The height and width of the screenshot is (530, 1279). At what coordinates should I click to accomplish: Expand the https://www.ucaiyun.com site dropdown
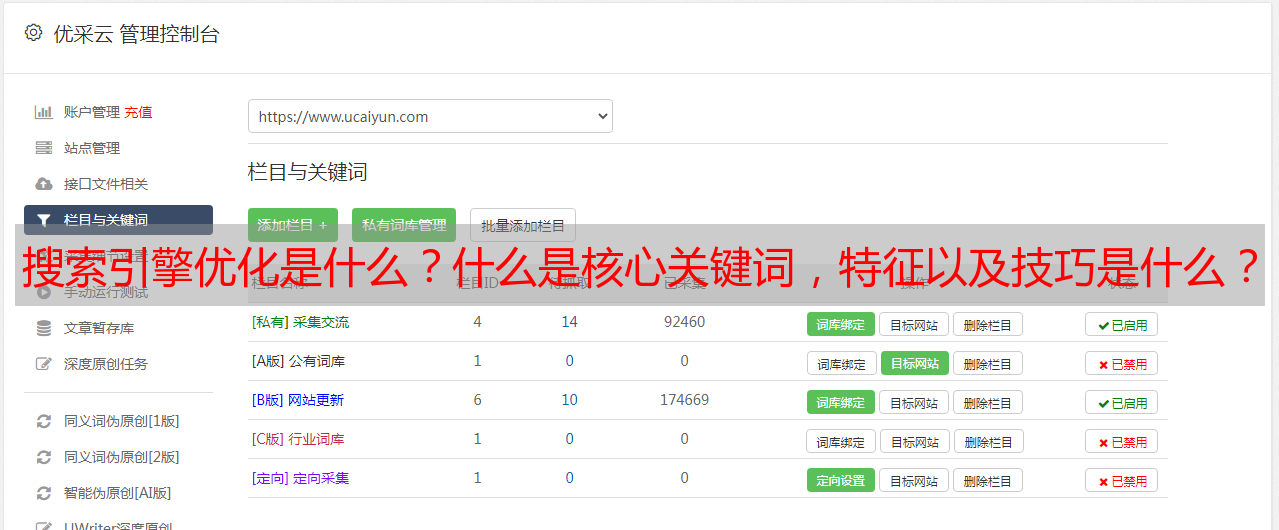tap(430, 116)
